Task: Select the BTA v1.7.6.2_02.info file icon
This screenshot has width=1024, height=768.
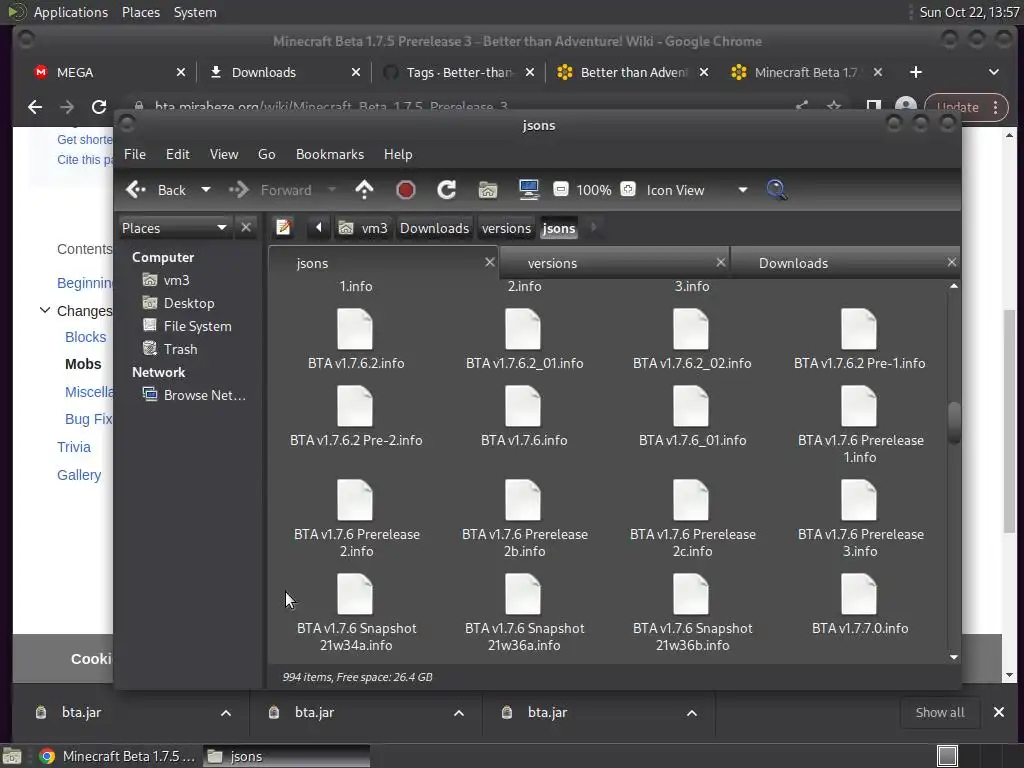Action: pyautogui.click(x=690, y=329)
